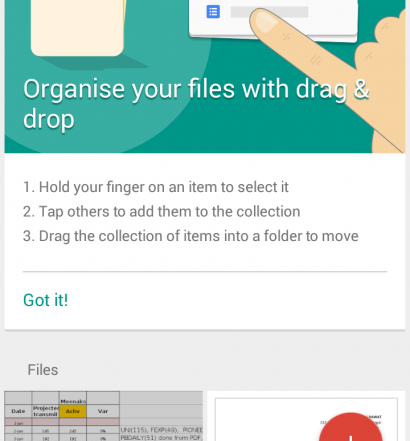Click the Var column header cell
The height and width of the screenshot is (441, 410).
[103, 411]
